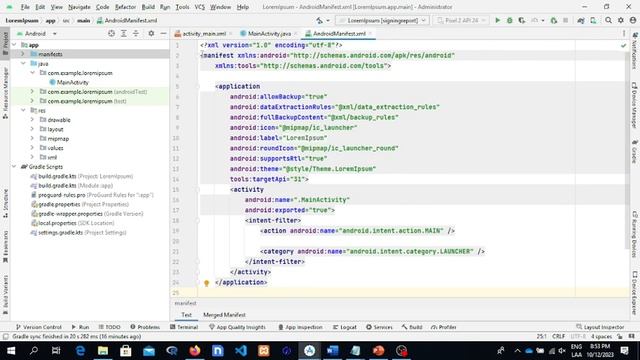Image resolution: width=640 pixels, height=360 pixels.
Task: Select the settings.gradle.kts file
Action: [60, 232]
